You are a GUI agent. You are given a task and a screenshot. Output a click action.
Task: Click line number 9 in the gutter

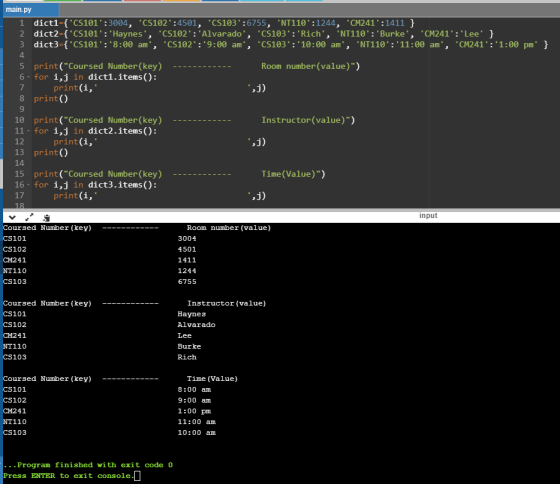[x=21, y=109]
